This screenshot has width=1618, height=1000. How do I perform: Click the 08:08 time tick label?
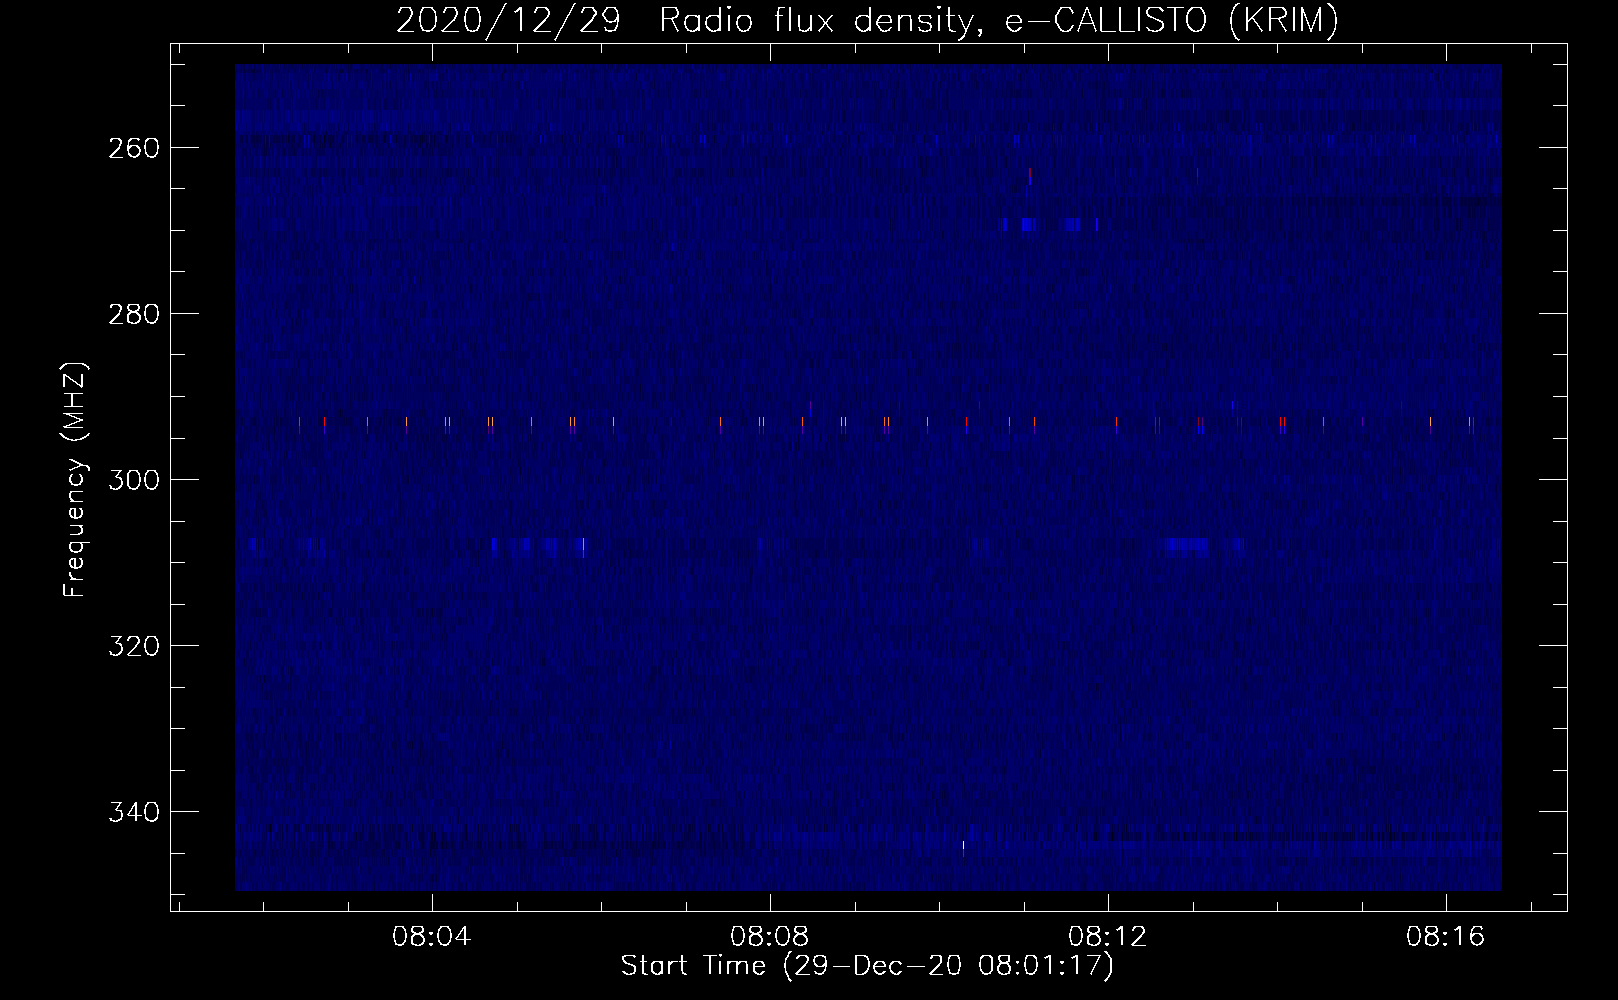(770, 937)
